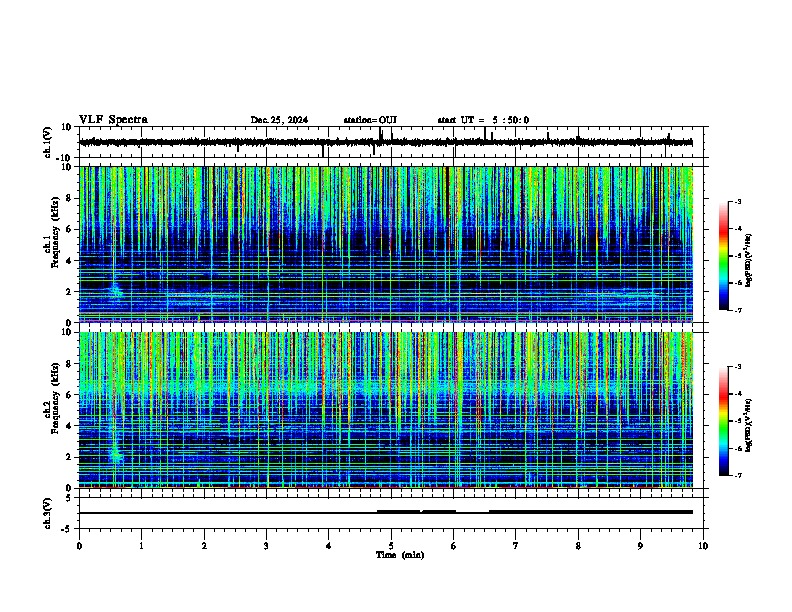Viewport: 792px width, 612px height.
Task: Click time axis tick label "1"
Action: [141, 546]
